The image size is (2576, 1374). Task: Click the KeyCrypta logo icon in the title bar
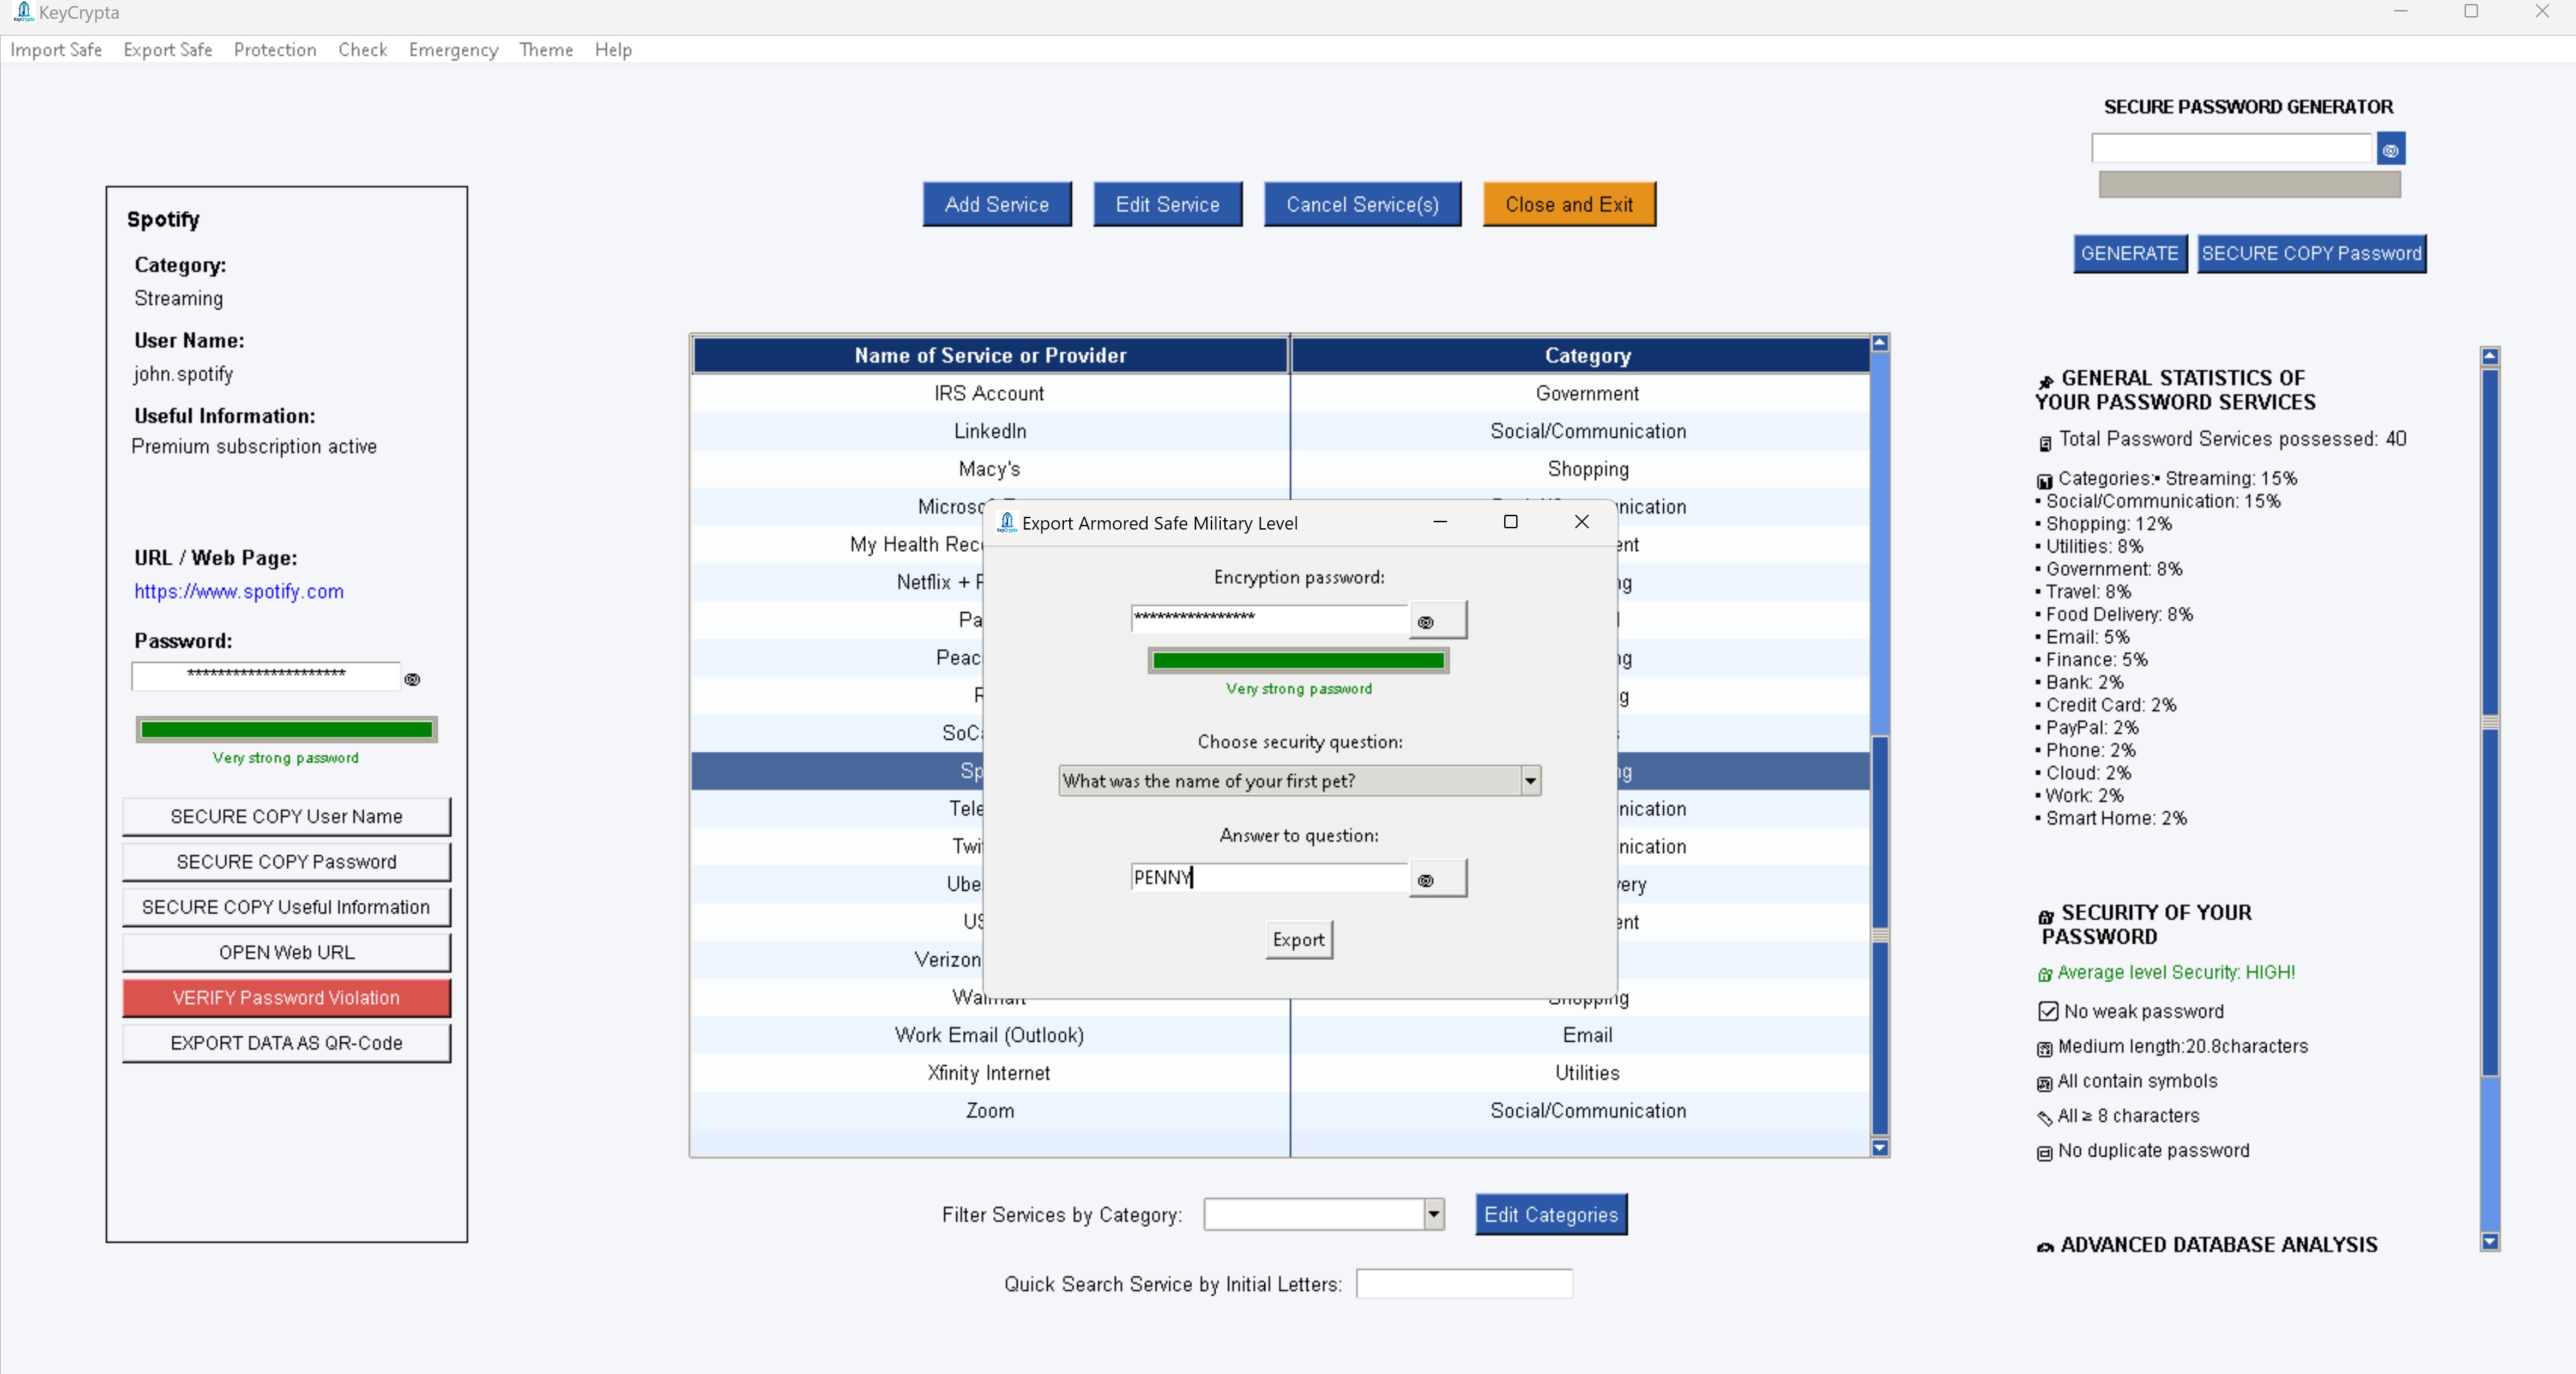(24, 12)
